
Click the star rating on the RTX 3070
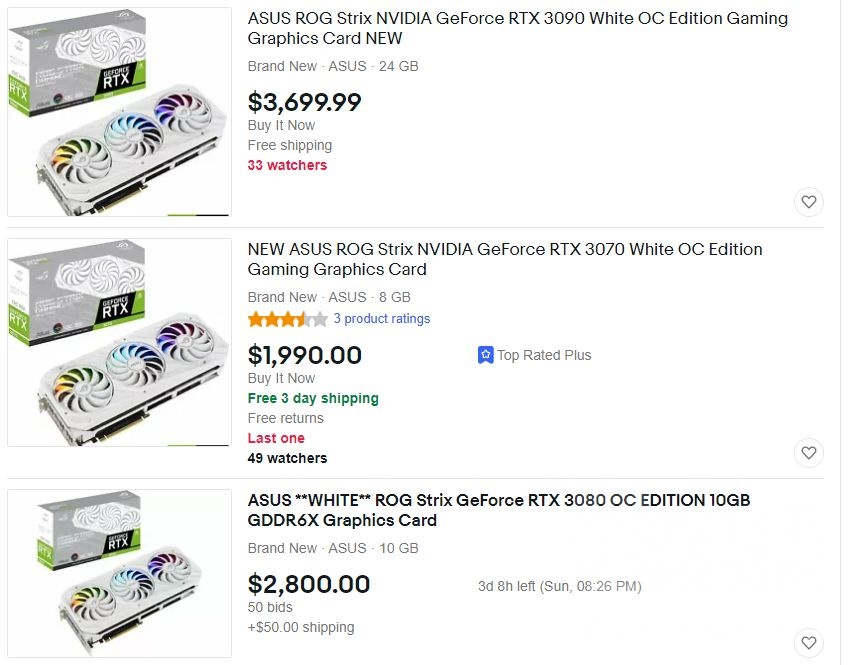288,319
